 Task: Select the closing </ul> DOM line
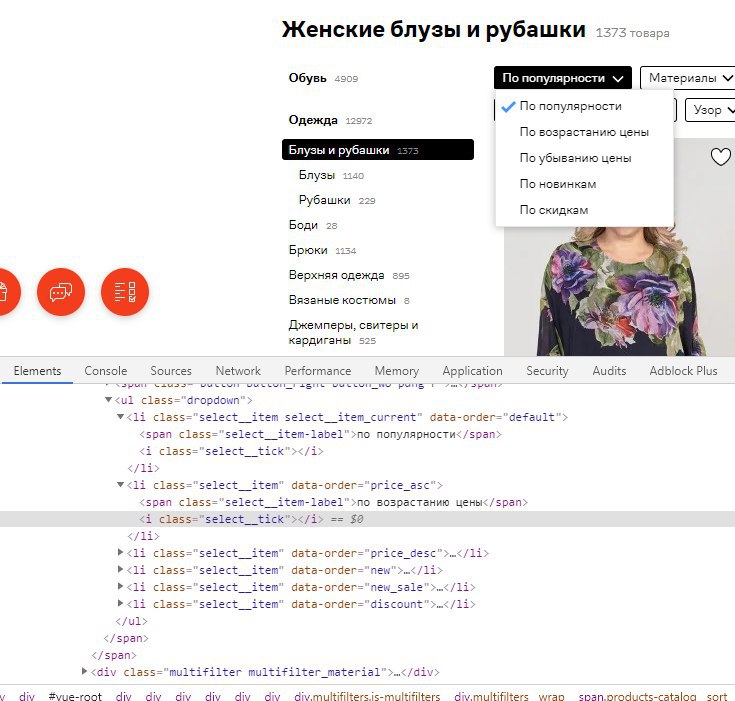click(x=131, y=621)
